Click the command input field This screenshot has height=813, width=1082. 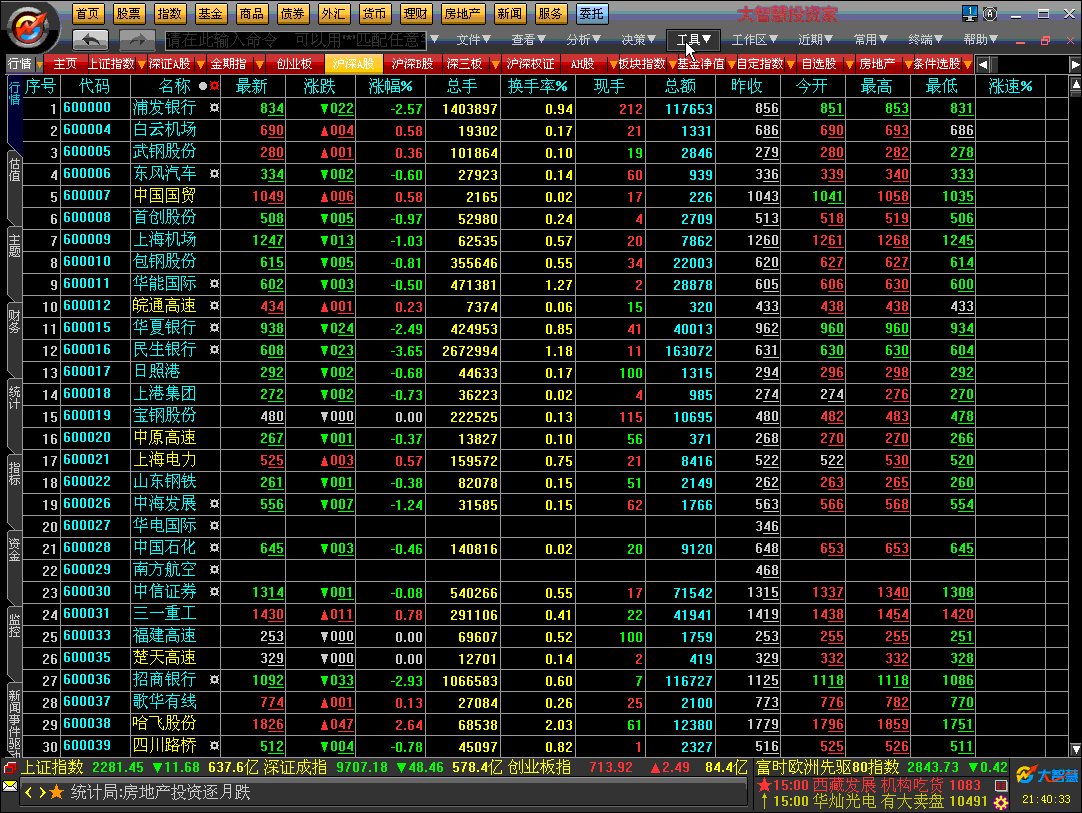[296, 40]
